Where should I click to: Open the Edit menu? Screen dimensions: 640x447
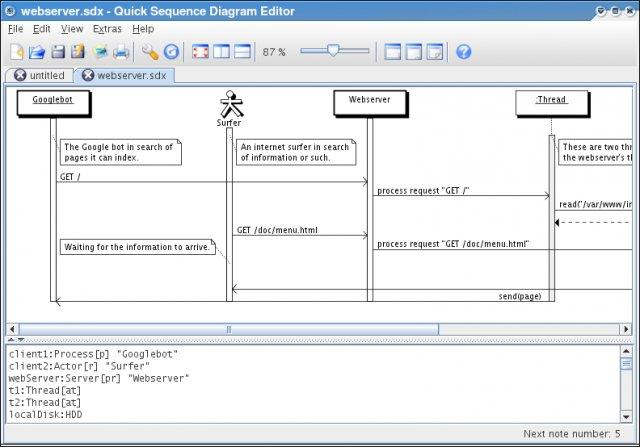[x=41, y=29]
